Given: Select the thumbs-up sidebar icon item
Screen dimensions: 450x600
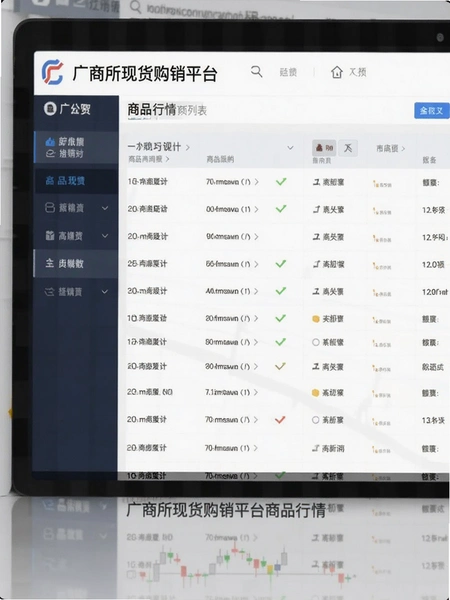Looking at the screenshot, I should point(50,142).
